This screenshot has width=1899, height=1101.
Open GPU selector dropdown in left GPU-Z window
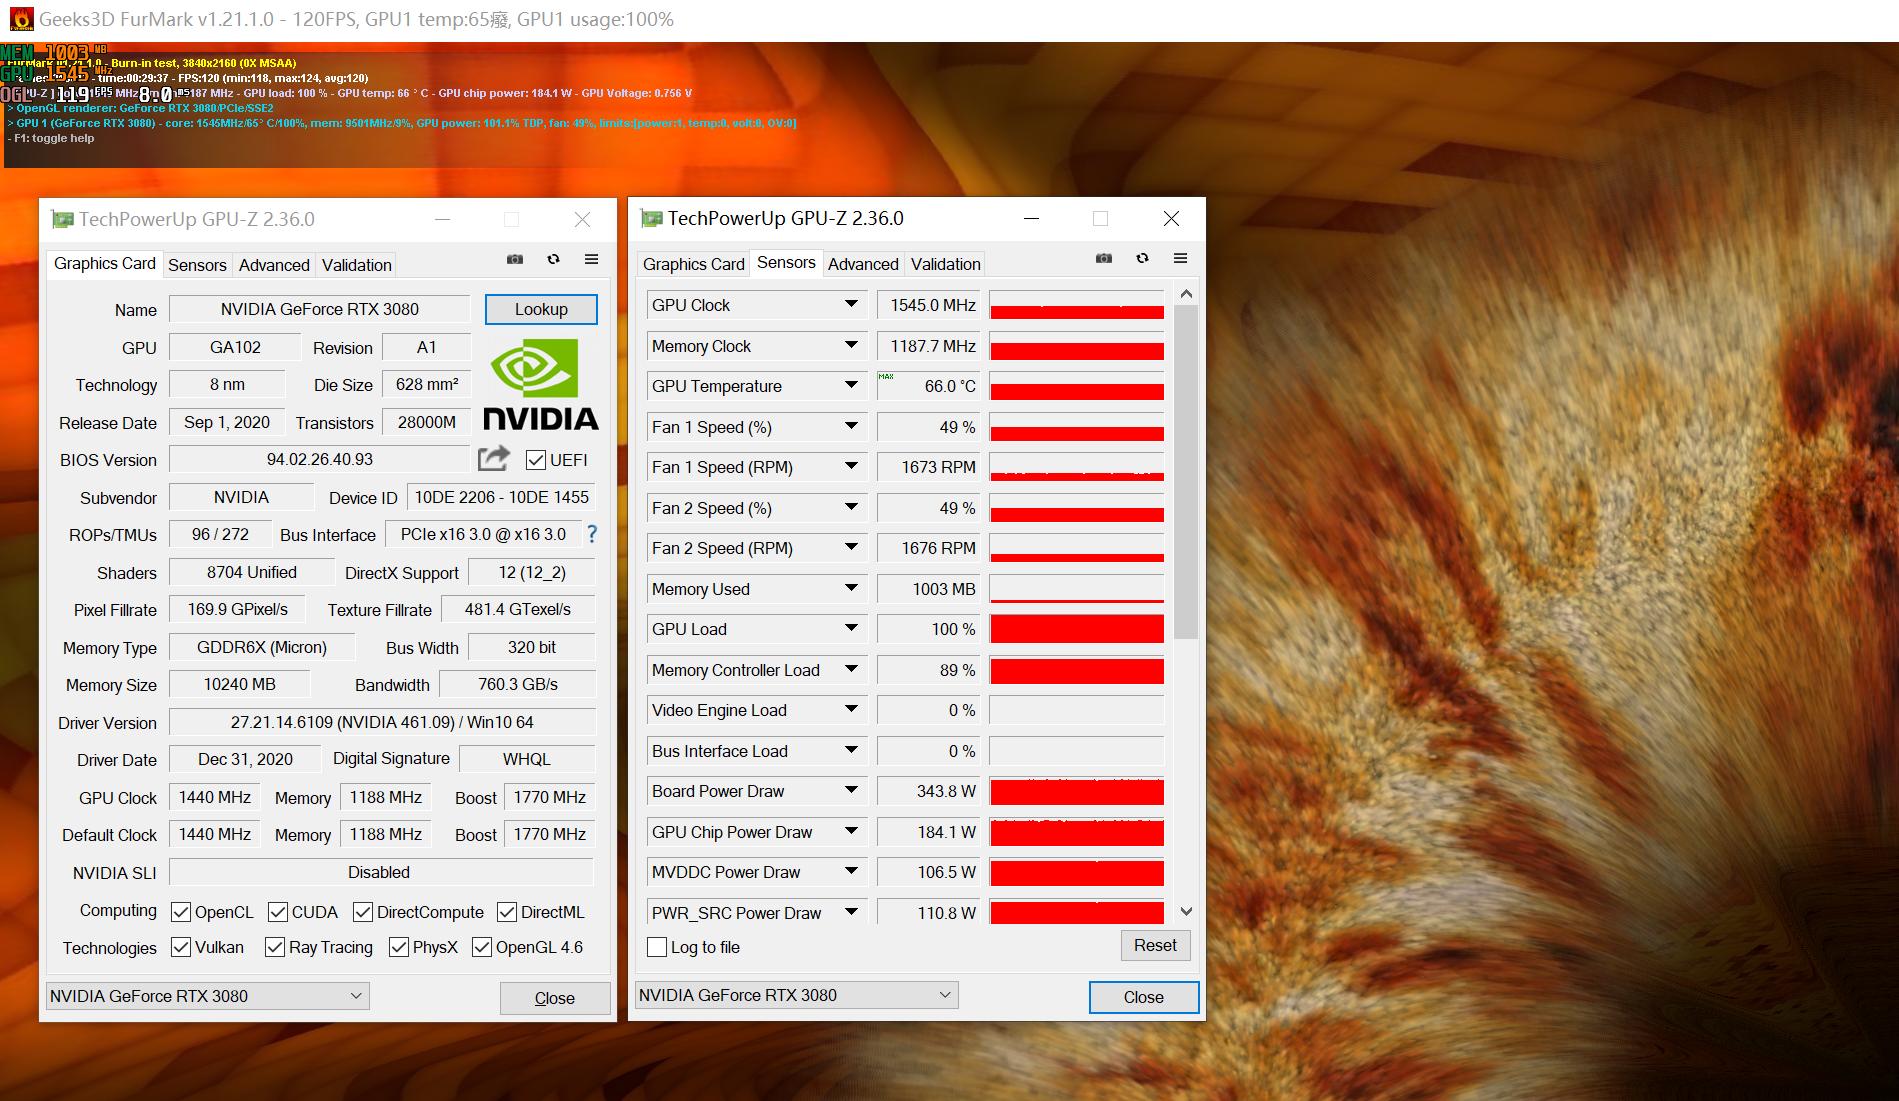tap(208, 996)
